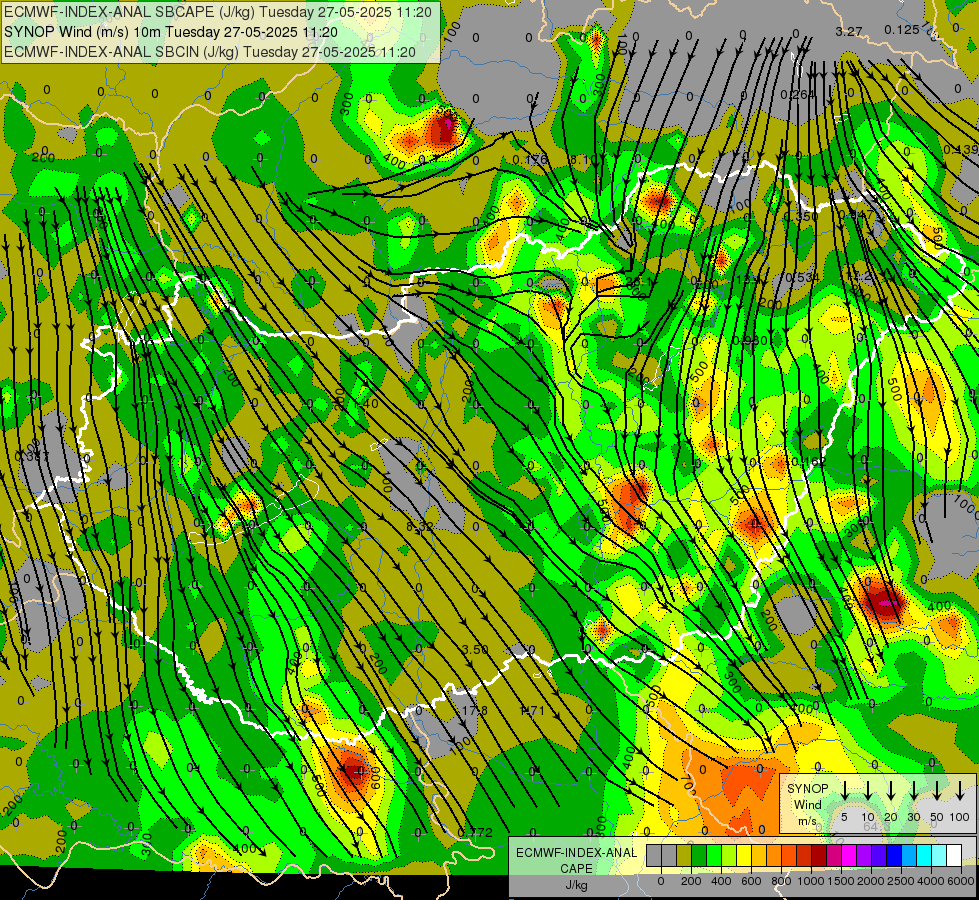This screenshot has width=979, height=900.
Task: Click the map value 0.264
Action: tap(798, 94)
